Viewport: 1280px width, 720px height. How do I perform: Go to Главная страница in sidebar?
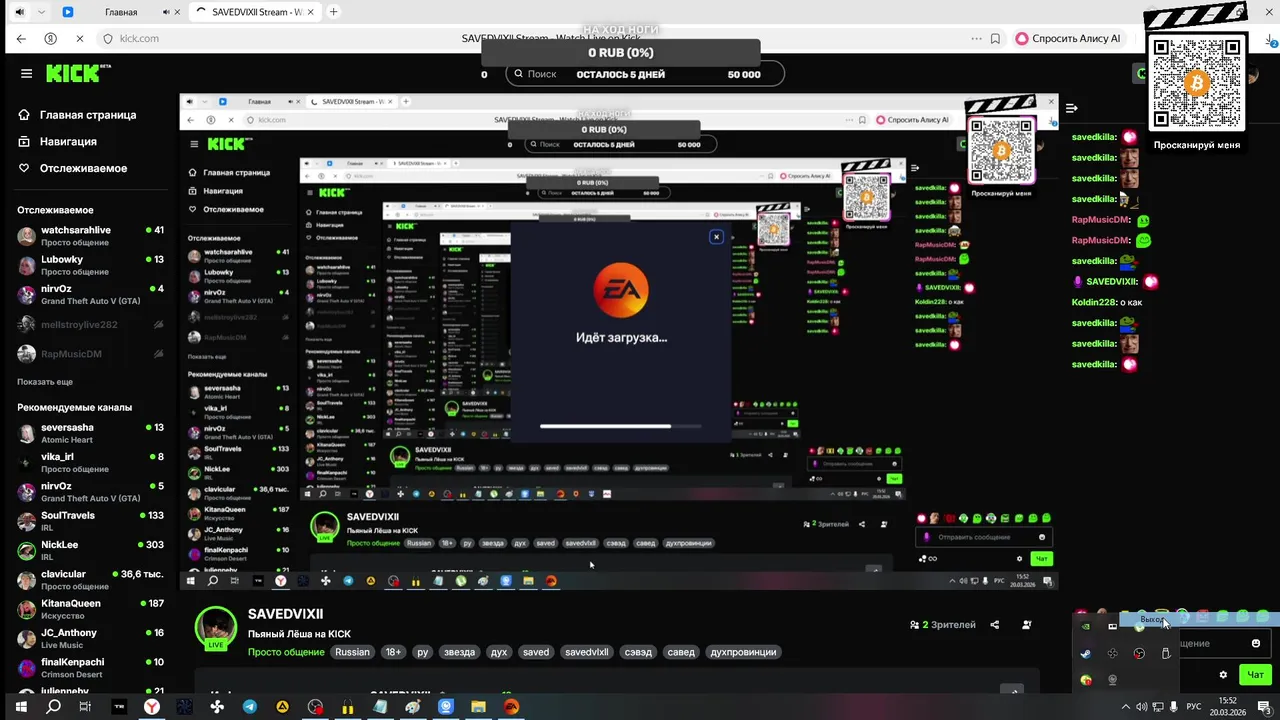(x=77, y=115)
